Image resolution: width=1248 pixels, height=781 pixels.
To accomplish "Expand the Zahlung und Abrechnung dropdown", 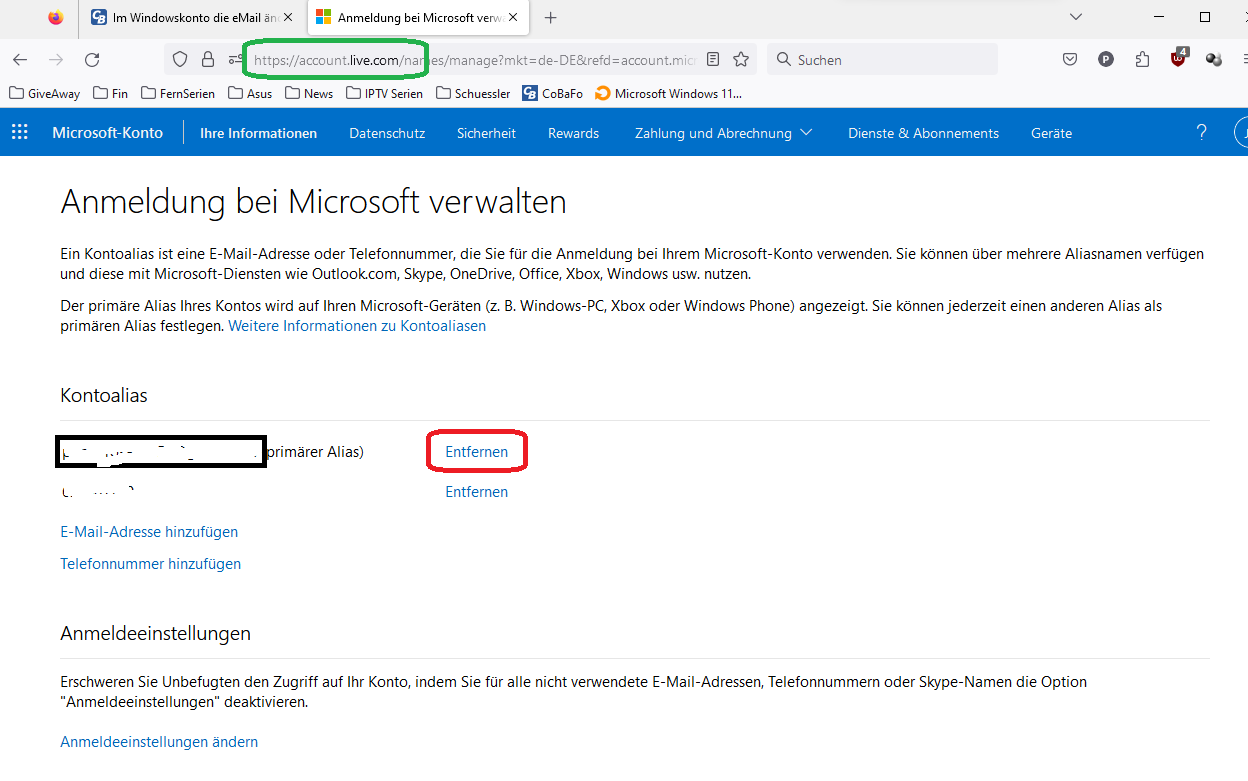I will click(723, 133).
